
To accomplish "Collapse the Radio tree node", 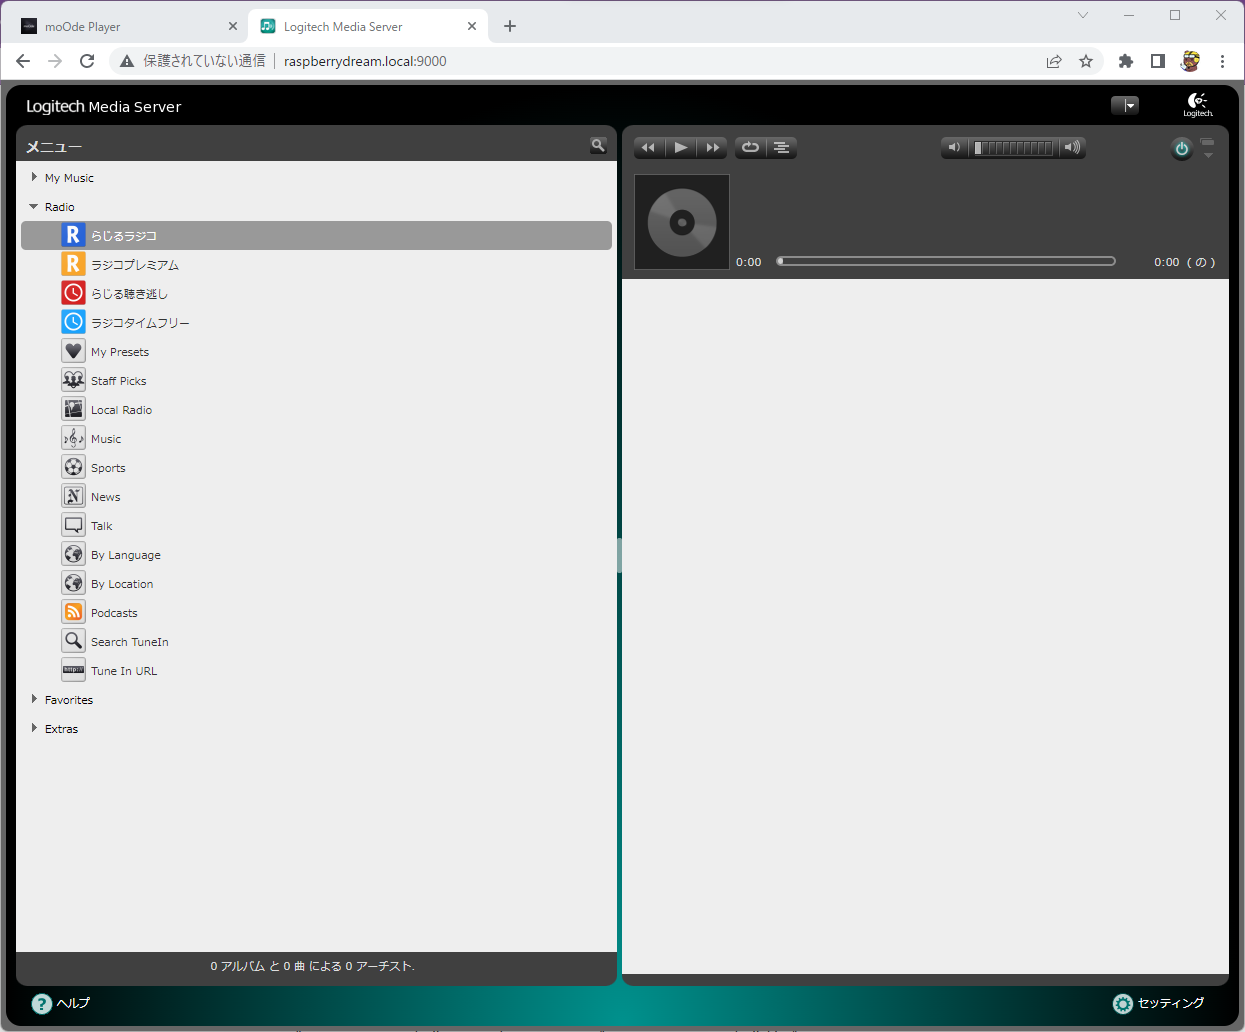I will coord(34,206).
